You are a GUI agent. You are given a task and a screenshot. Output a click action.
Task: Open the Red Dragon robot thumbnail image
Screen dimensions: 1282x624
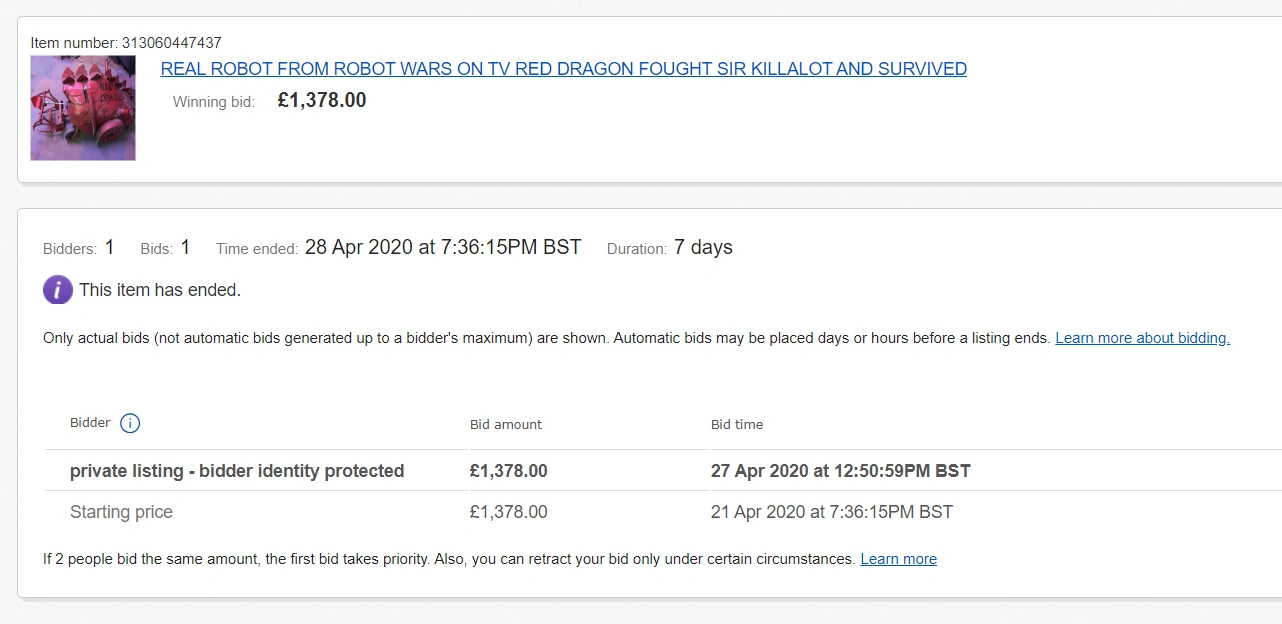[x=83, y=108]
